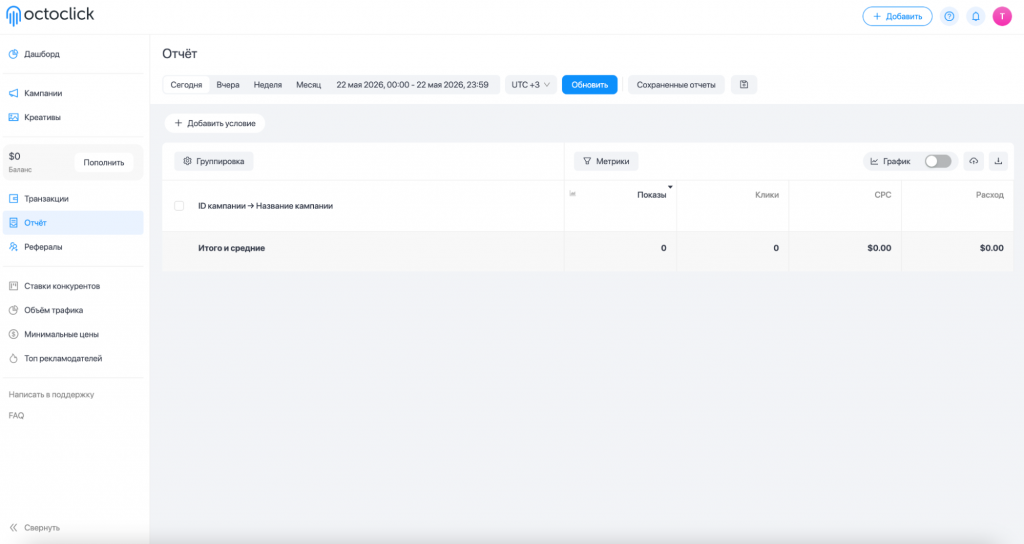Open the user avatar T menu
Screen dimensions: 1024x544
1002,16
